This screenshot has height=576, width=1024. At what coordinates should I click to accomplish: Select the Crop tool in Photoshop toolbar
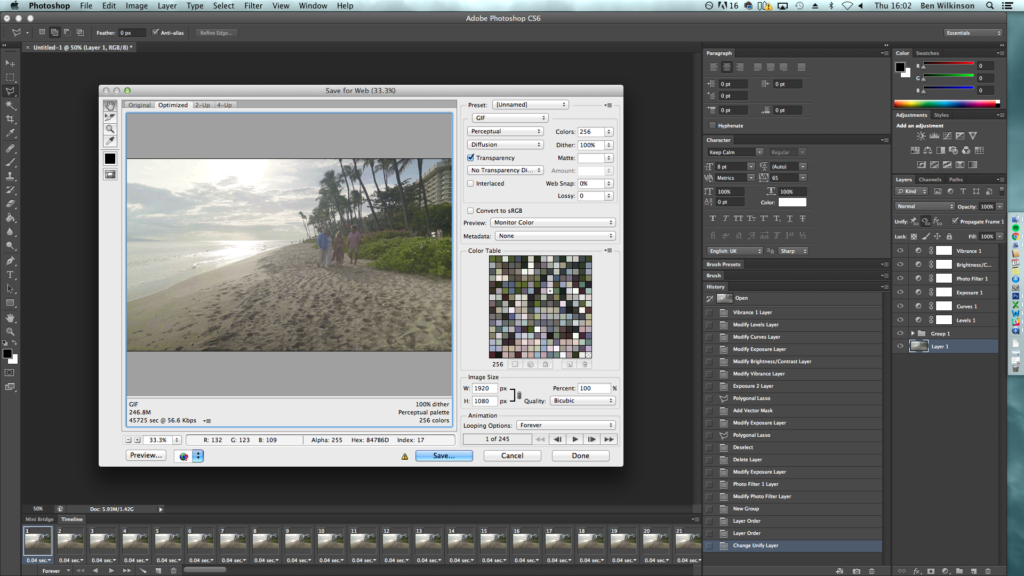coord(10,118)
